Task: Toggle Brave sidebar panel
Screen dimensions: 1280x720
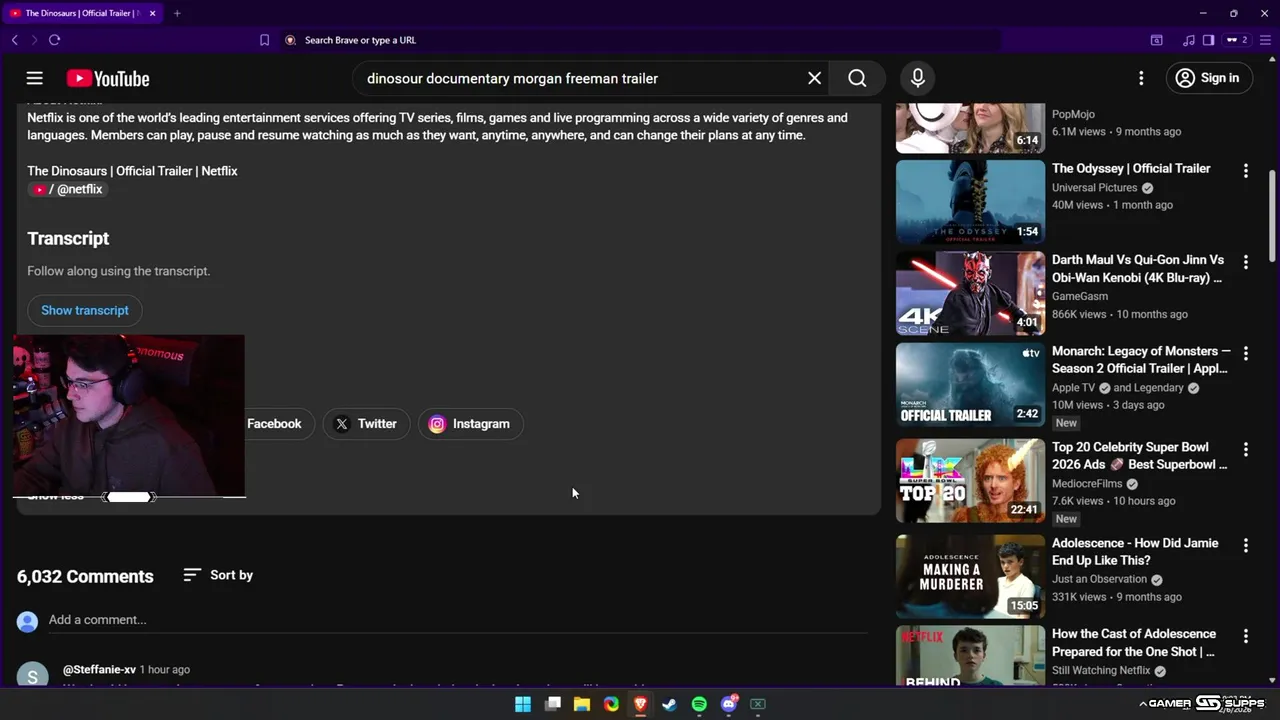Action: point(1208,40)
